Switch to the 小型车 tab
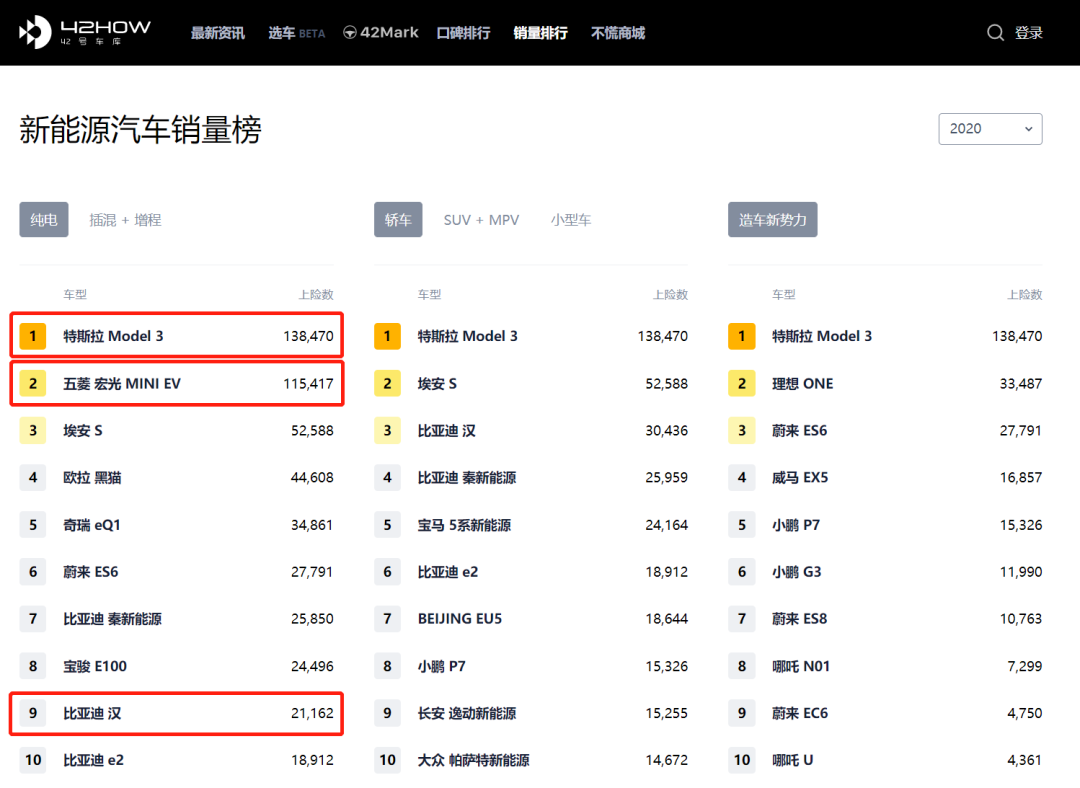The image size is (1080, 788). [571, 220]
